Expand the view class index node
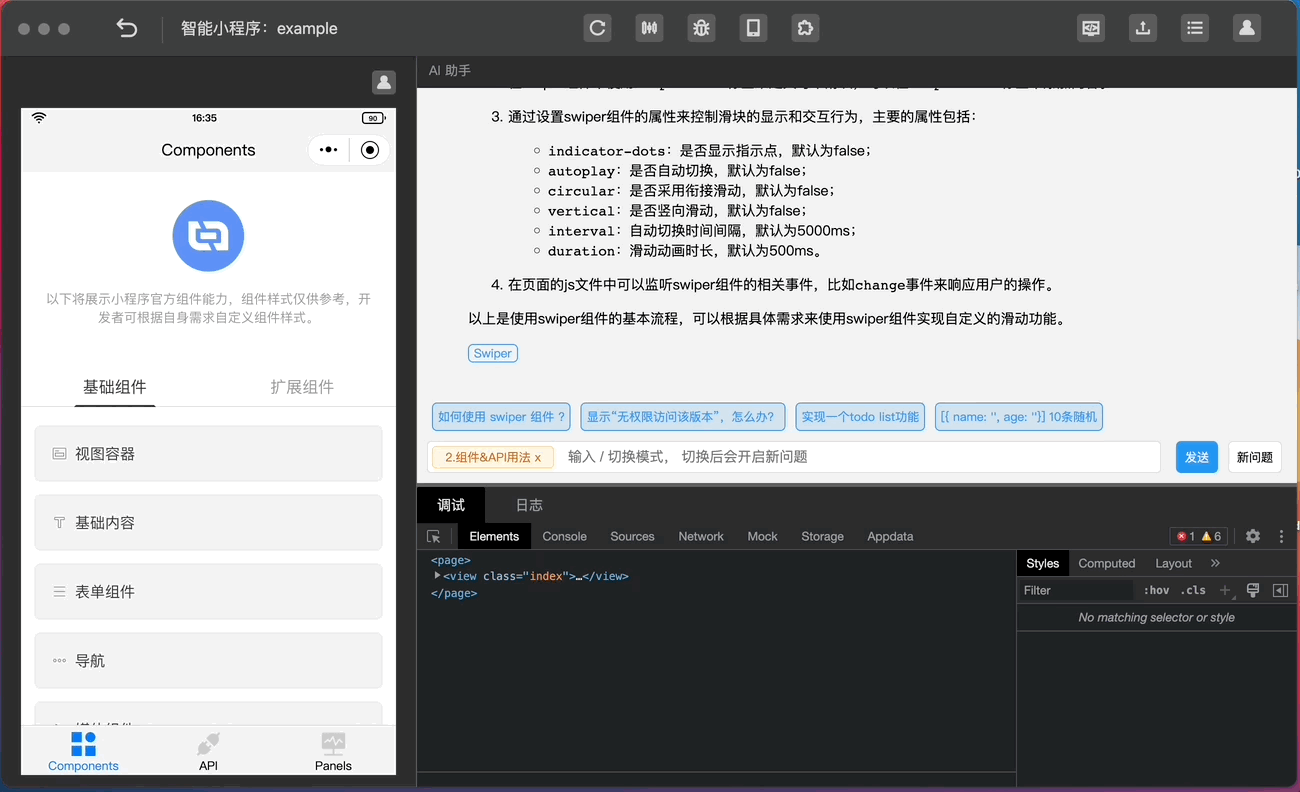Screen dimensions: 1300x792 tap(437, 576)
